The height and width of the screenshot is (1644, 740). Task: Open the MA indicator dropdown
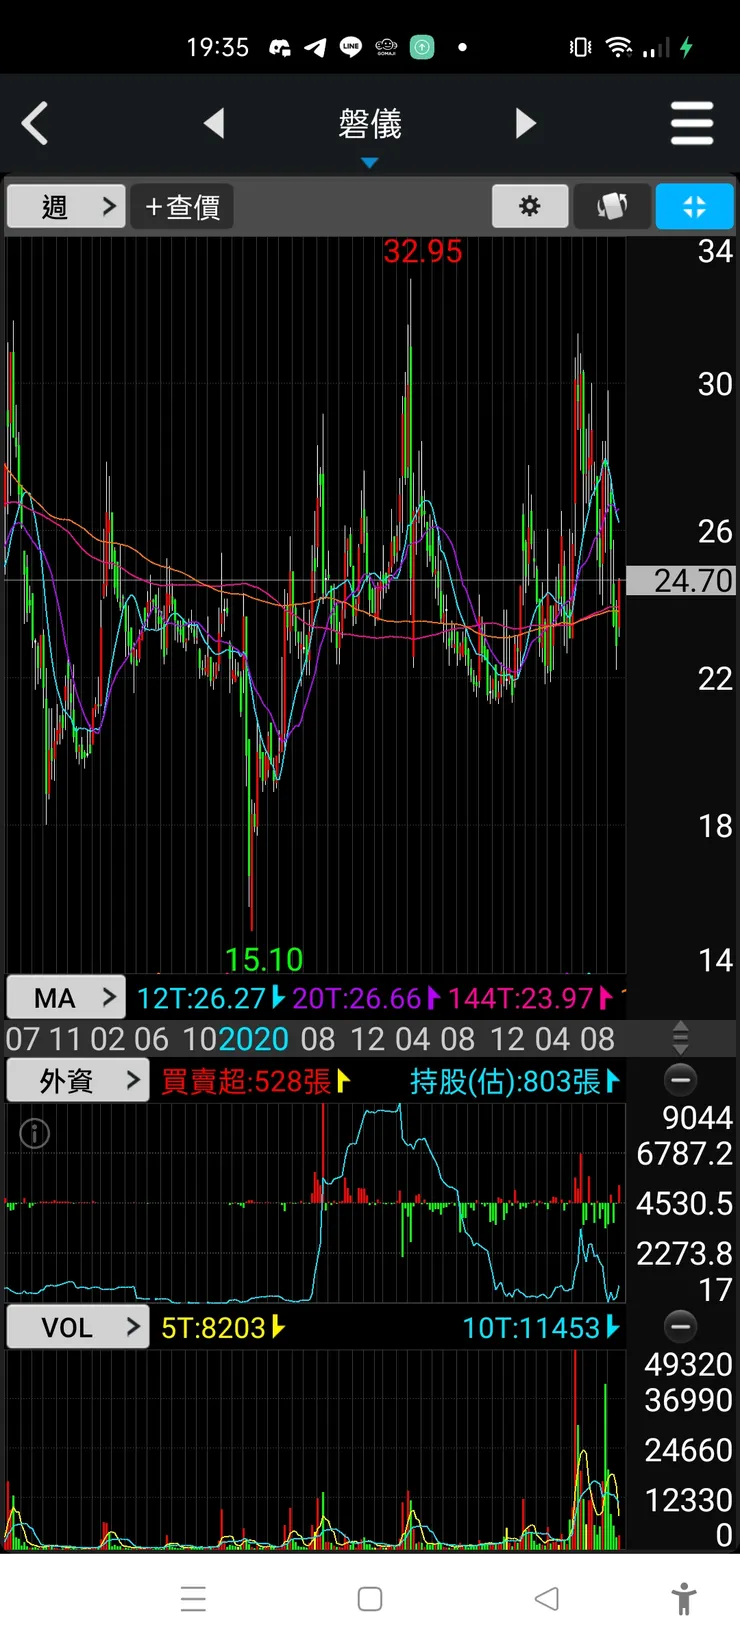[66, 997]
